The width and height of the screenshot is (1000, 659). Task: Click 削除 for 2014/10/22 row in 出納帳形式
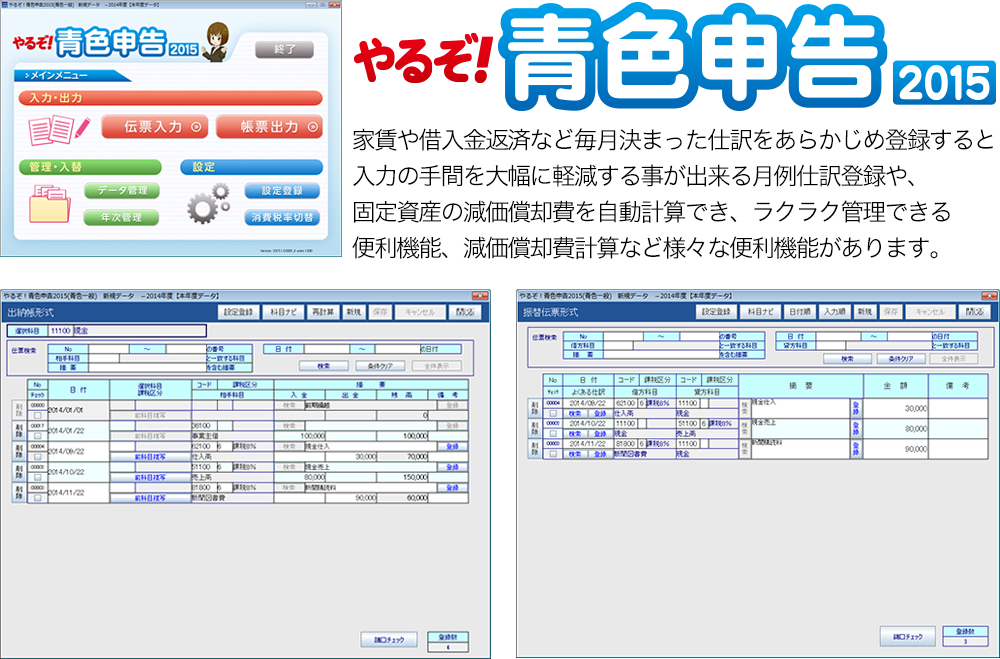click(18, 472)
